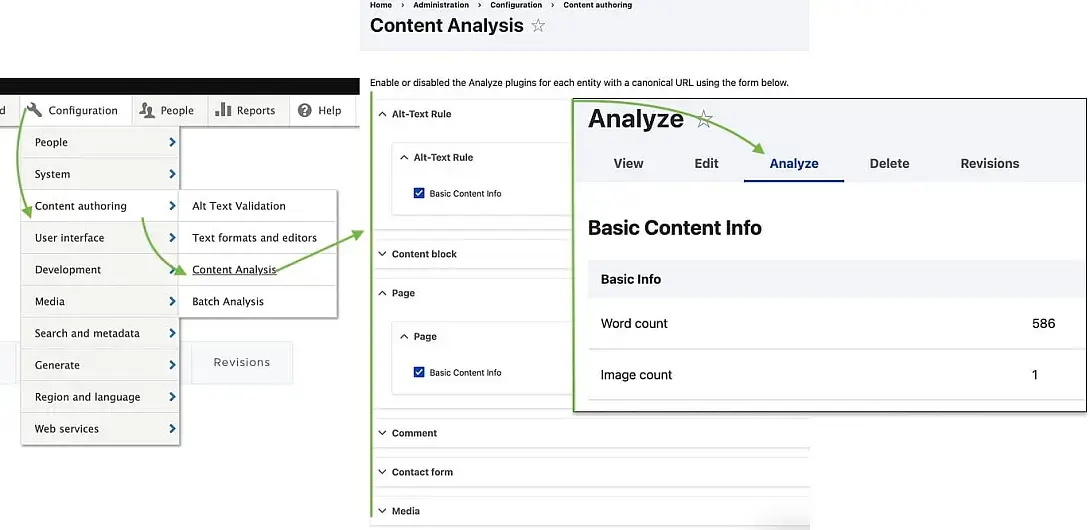Open the Content Analysis menu item
Image resolution: width=1090 pixels, height=530 pixels.
[x=234, y=270]
